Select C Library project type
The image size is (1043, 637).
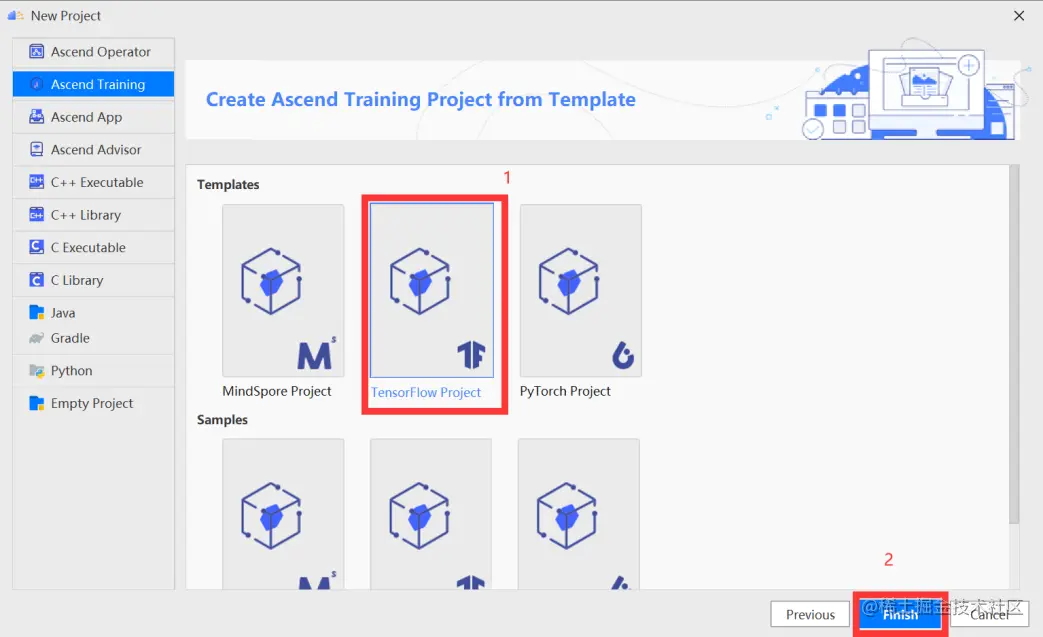pyautogui.click(x=93, y=279)
